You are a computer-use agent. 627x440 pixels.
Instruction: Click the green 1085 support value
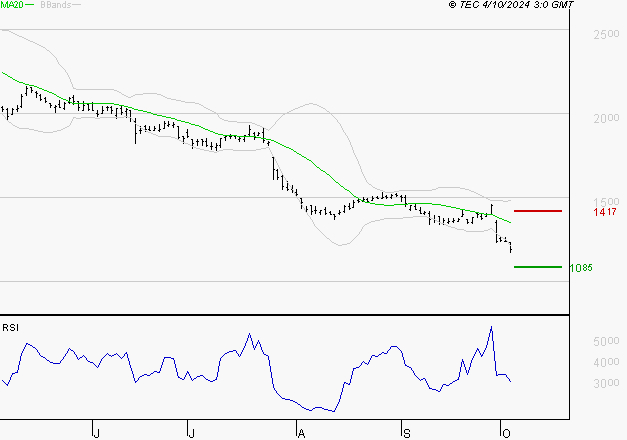[581, 268]
